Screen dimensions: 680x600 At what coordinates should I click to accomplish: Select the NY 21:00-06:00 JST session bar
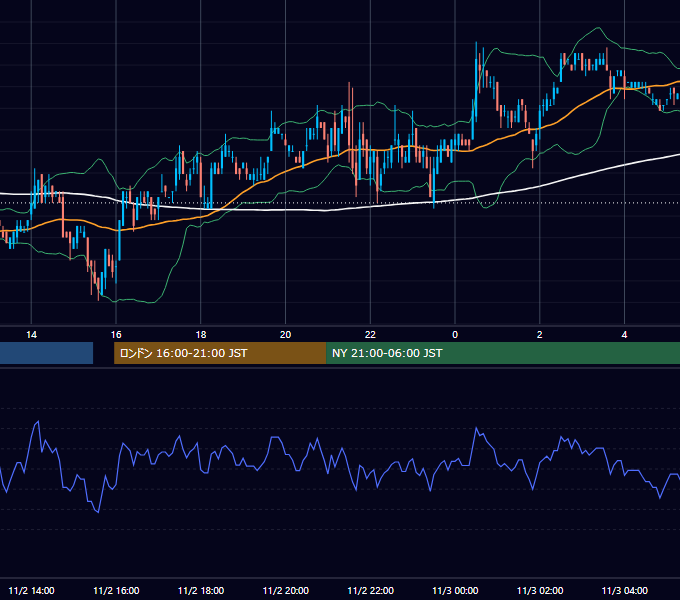[503, 353]
